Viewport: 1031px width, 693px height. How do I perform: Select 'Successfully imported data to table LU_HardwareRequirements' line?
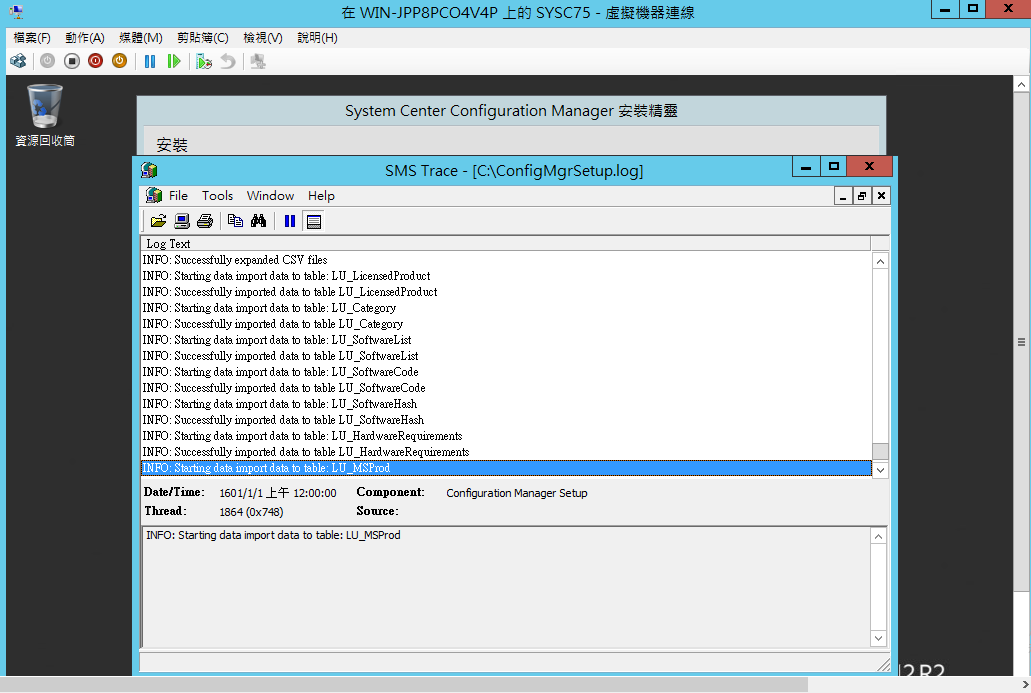[506, 452]
